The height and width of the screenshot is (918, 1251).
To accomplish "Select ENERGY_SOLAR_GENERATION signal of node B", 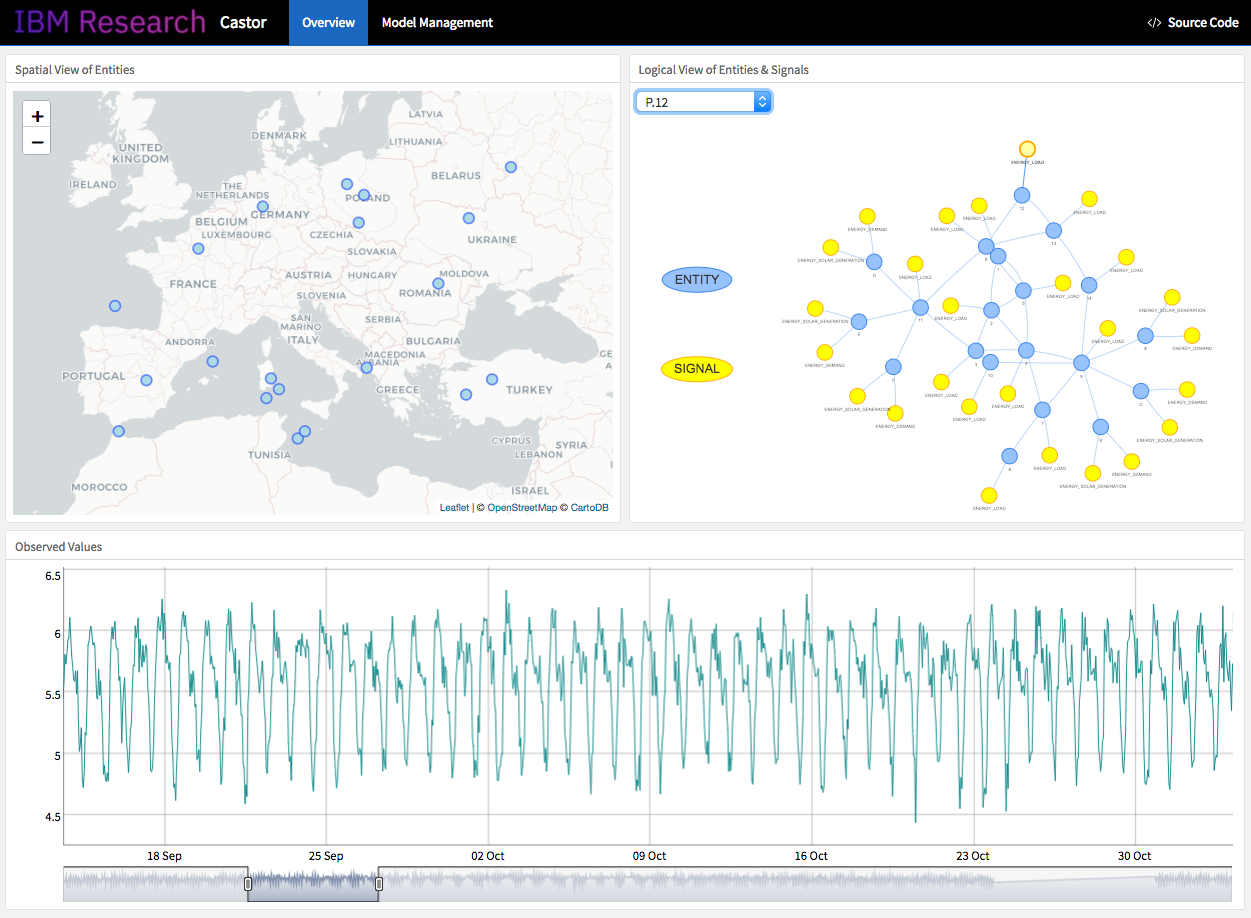I will click(x=1093, y=473).
